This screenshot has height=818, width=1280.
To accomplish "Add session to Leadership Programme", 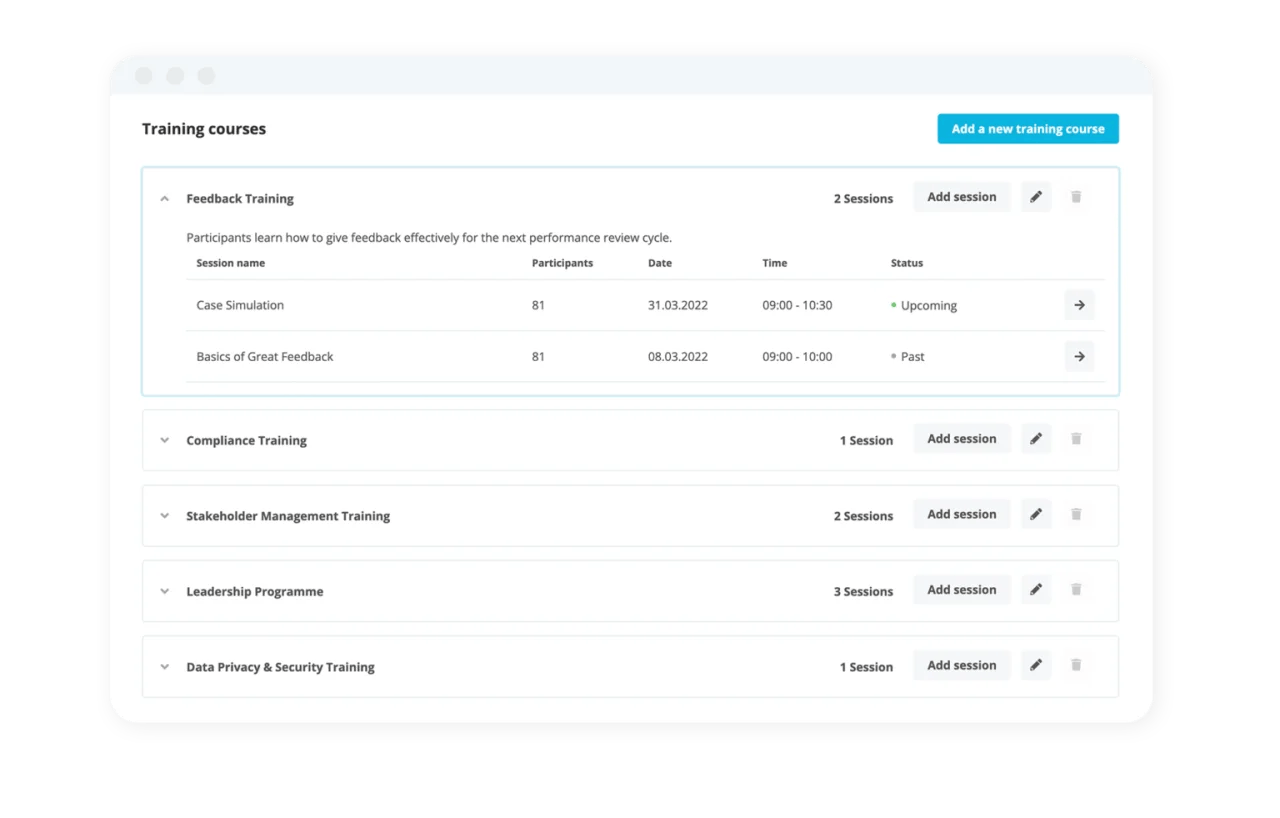I will (x=961, y=590).
